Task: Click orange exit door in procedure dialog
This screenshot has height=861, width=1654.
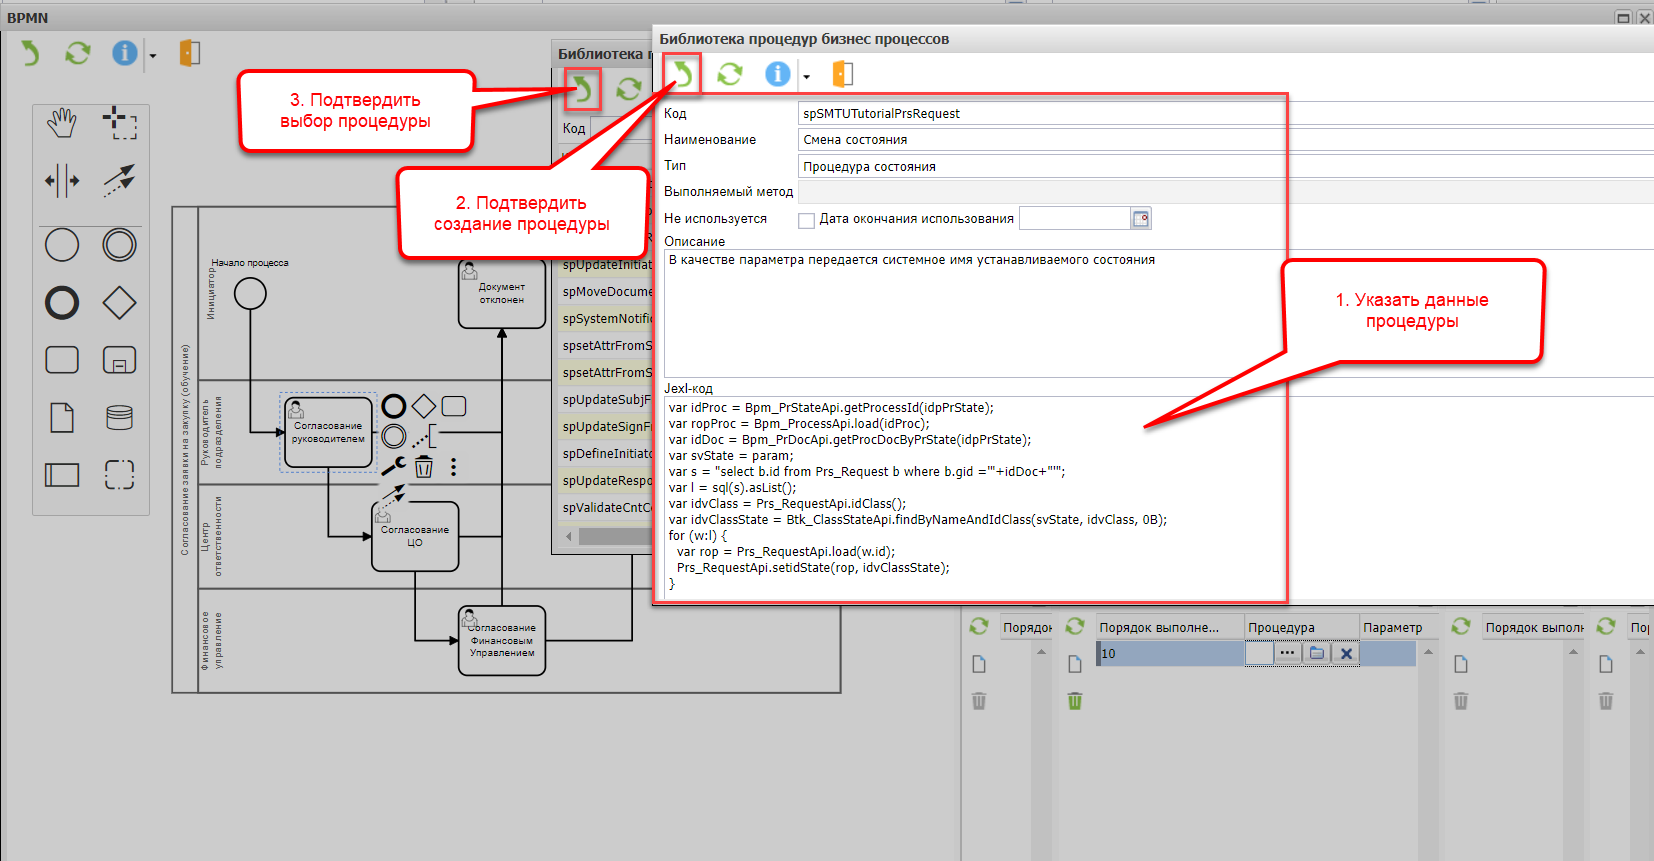Action: (x=843, y=74)
